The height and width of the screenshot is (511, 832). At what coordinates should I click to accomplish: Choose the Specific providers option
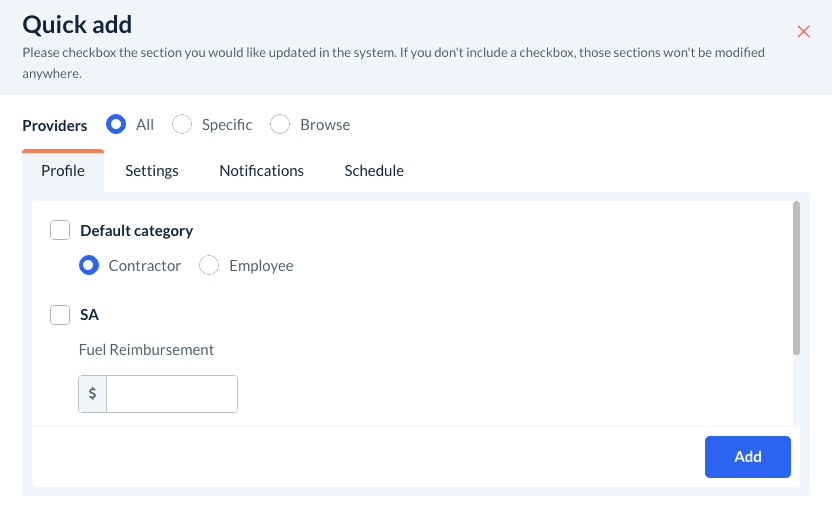pos(182,125)
